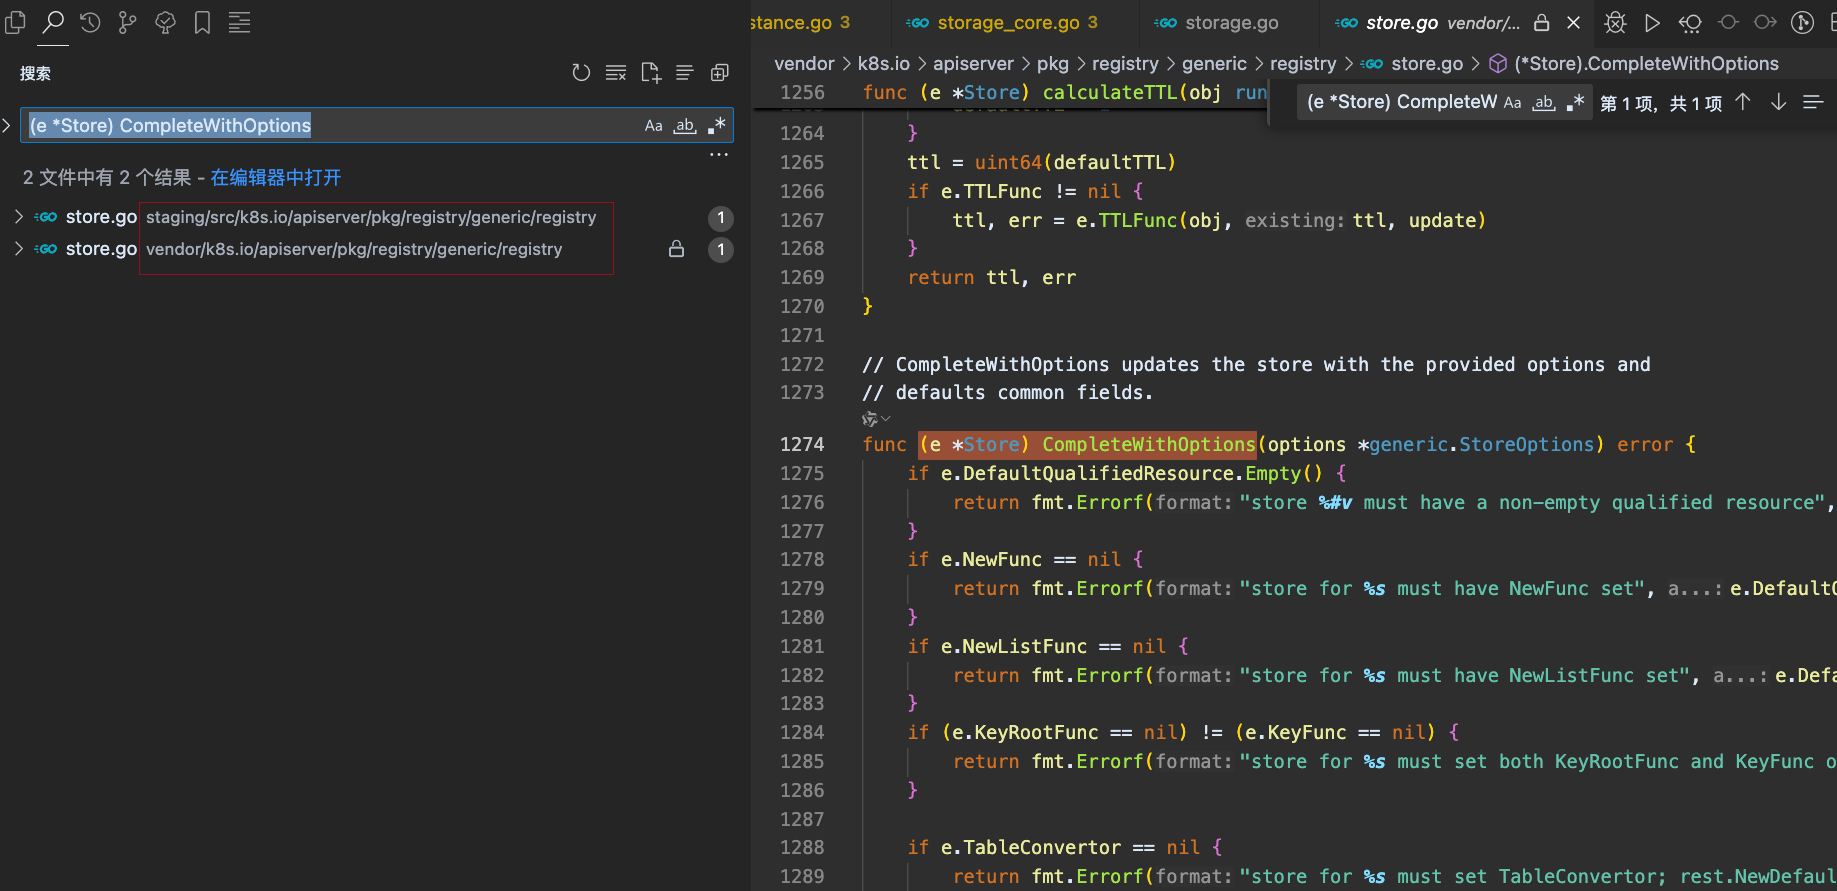The height and width of the screenshot is (891, 1837).
Task: Select generic in the breadcrumb
Action: [x=1214, y=63]
